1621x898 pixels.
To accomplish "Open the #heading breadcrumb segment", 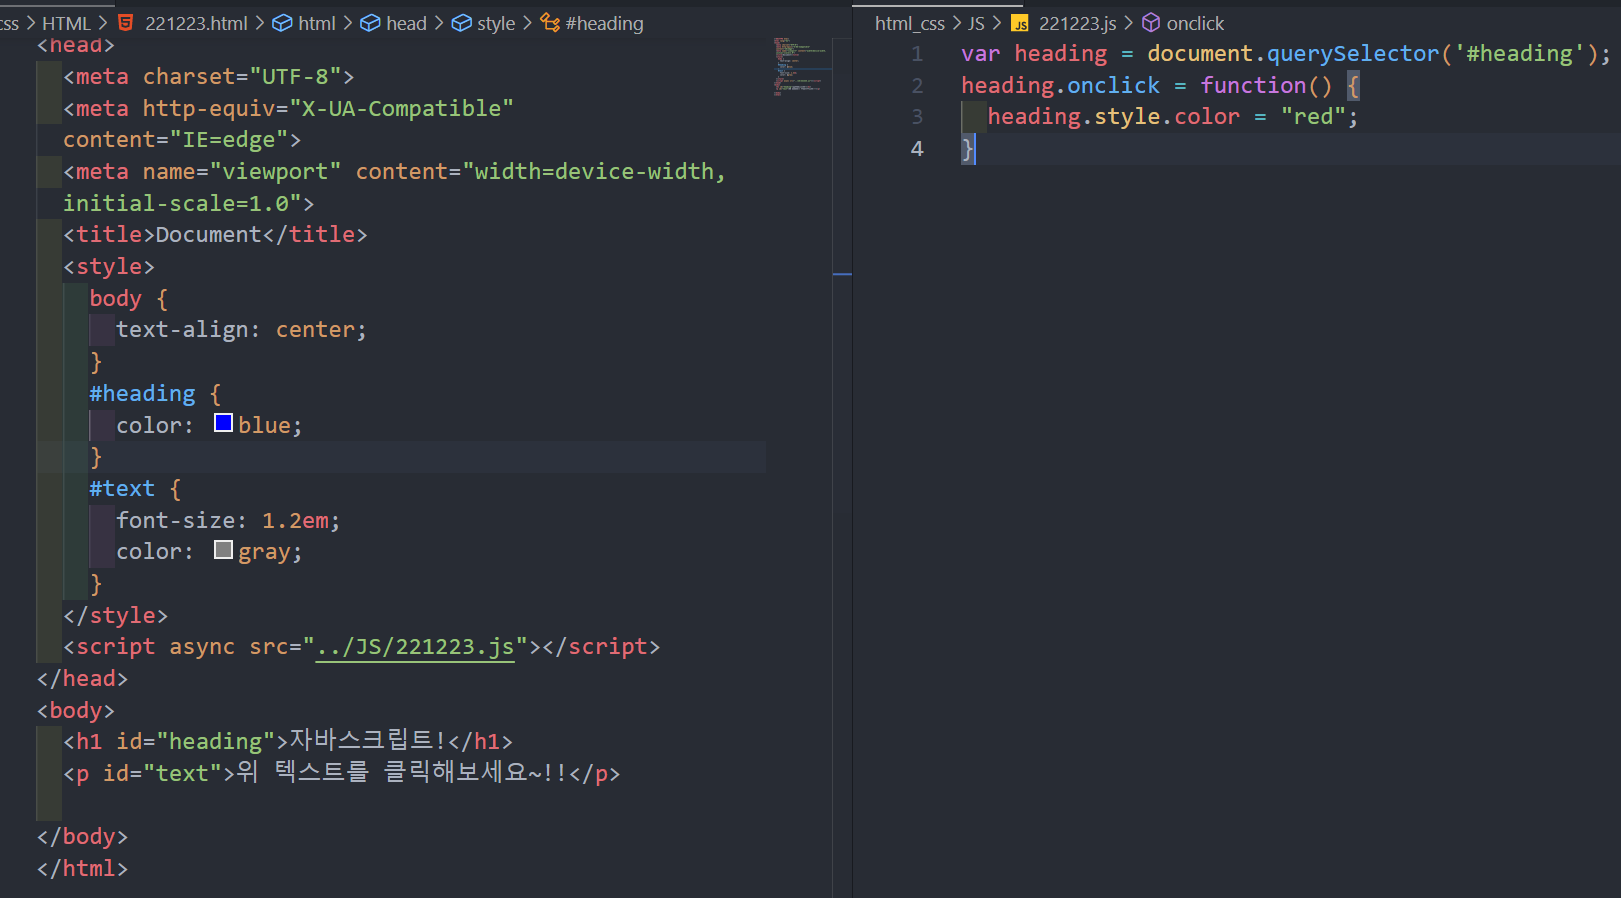I will tap(604, 23).
